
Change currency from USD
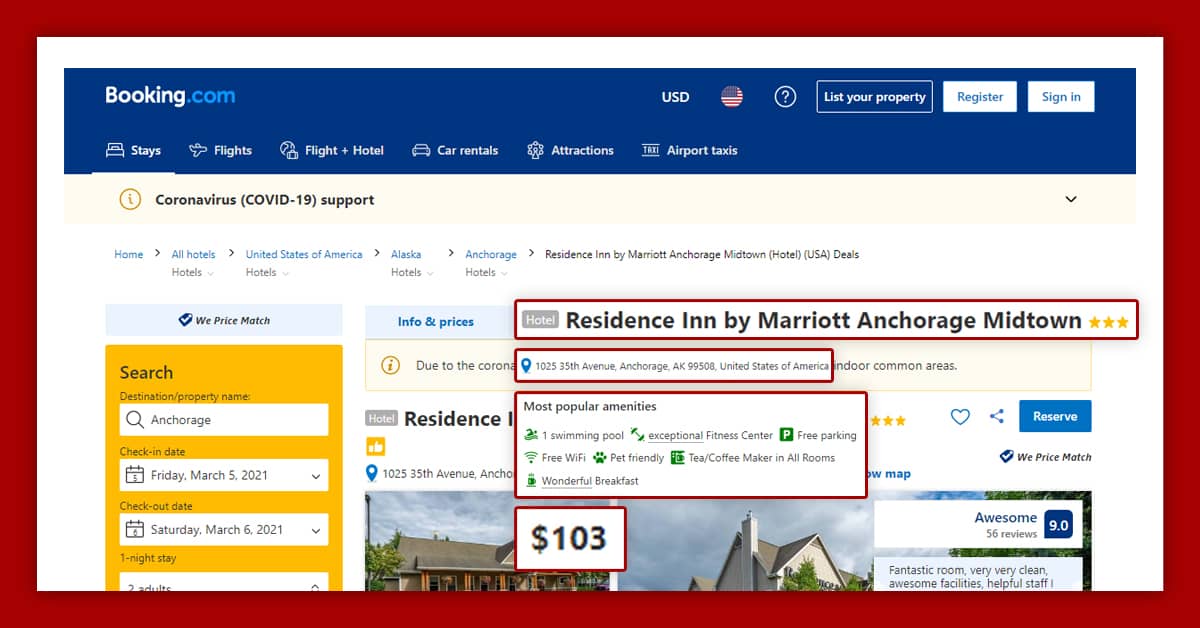click(675, 97)
